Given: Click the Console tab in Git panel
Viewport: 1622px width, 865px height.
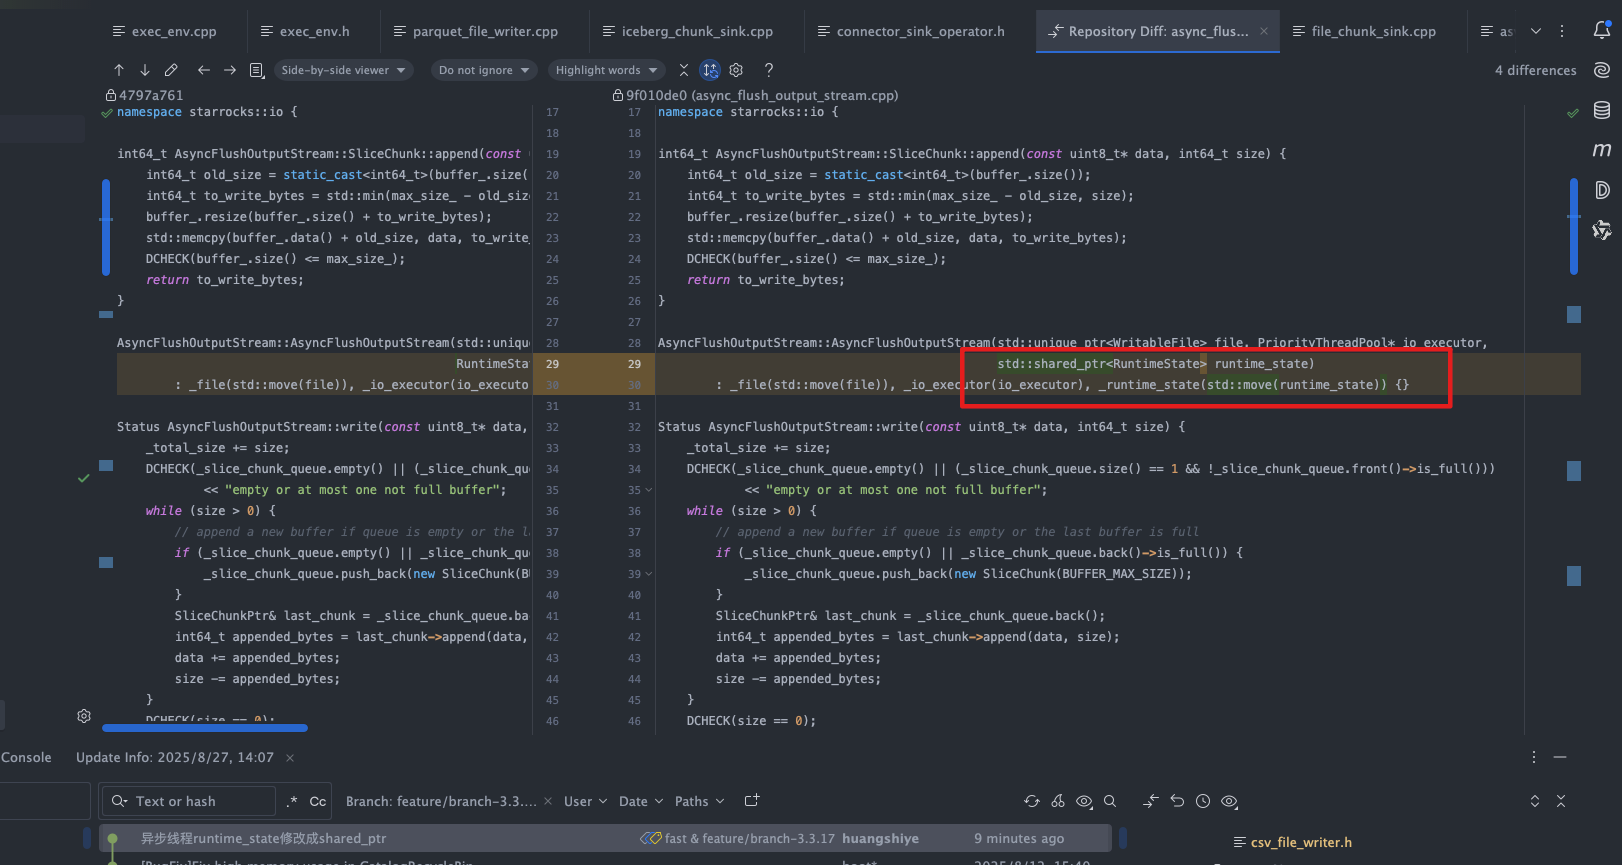Looking at the screenshot, I should (26, 757).
